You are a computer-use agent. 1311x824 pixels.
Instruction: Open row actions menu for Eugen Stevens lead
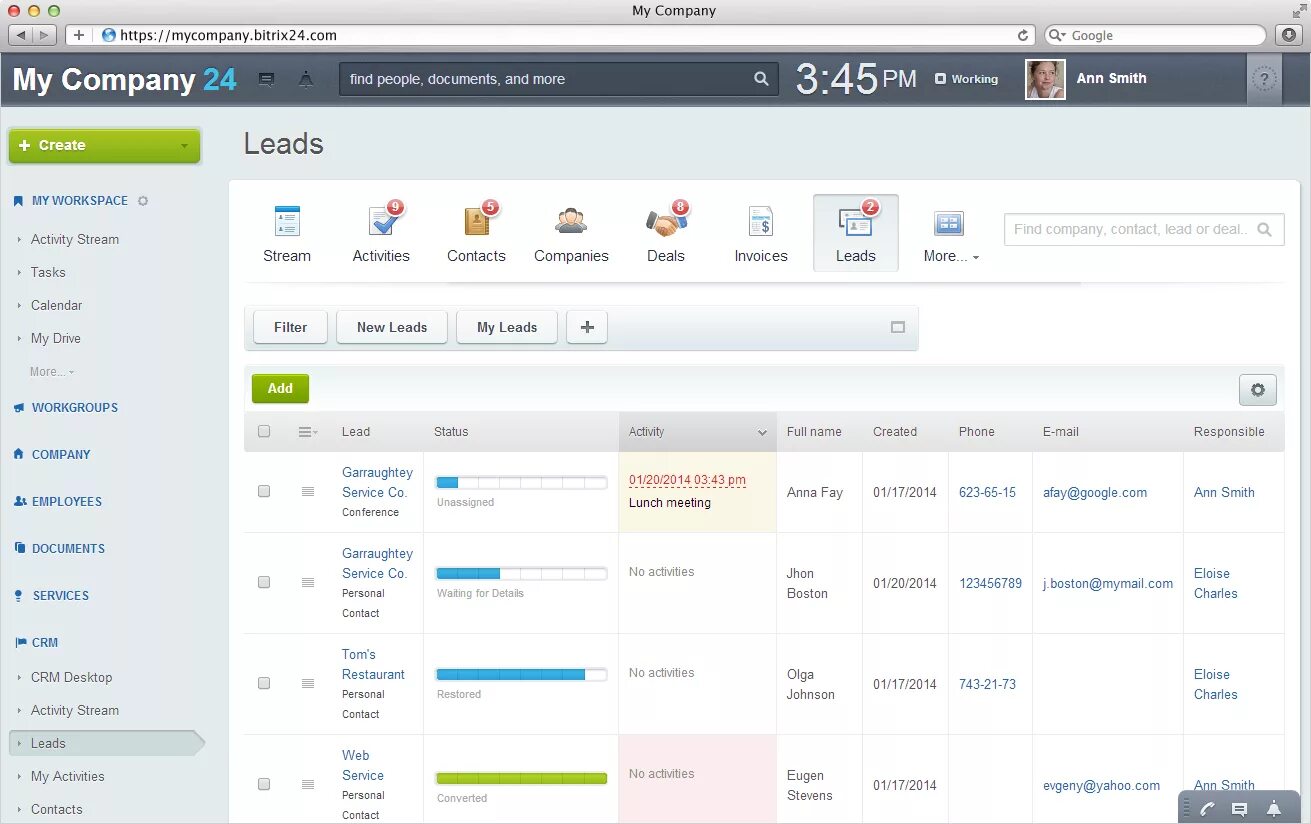click(308, 785)
